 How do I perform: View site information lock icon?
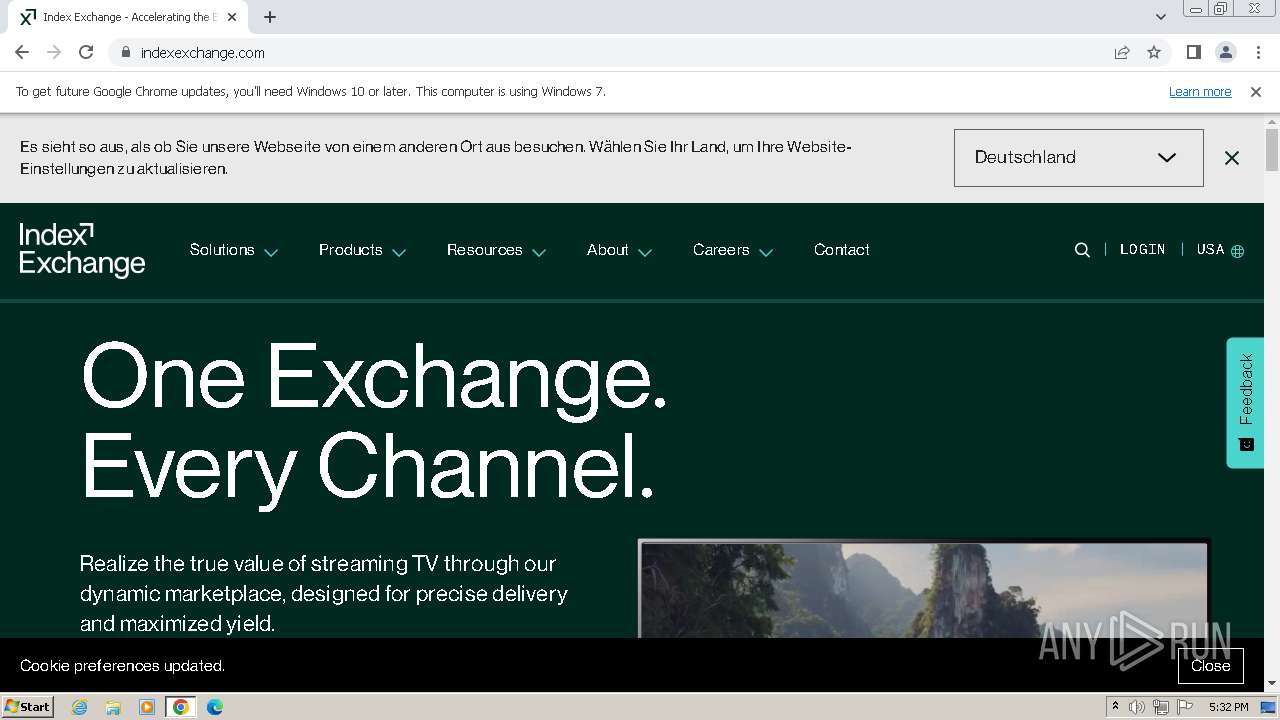click(x=125, y=52)
